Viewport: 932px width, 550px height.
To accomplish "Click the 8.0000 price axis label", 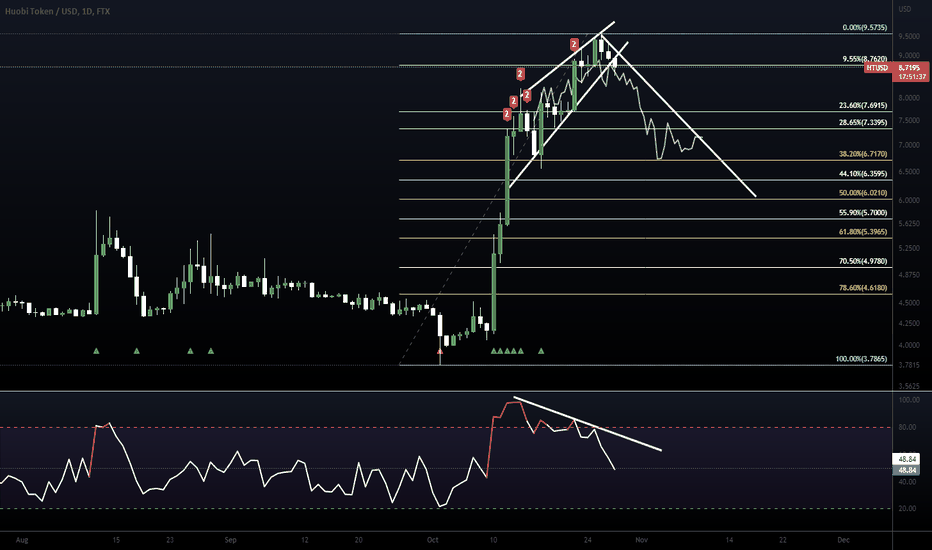I will 909,98.
